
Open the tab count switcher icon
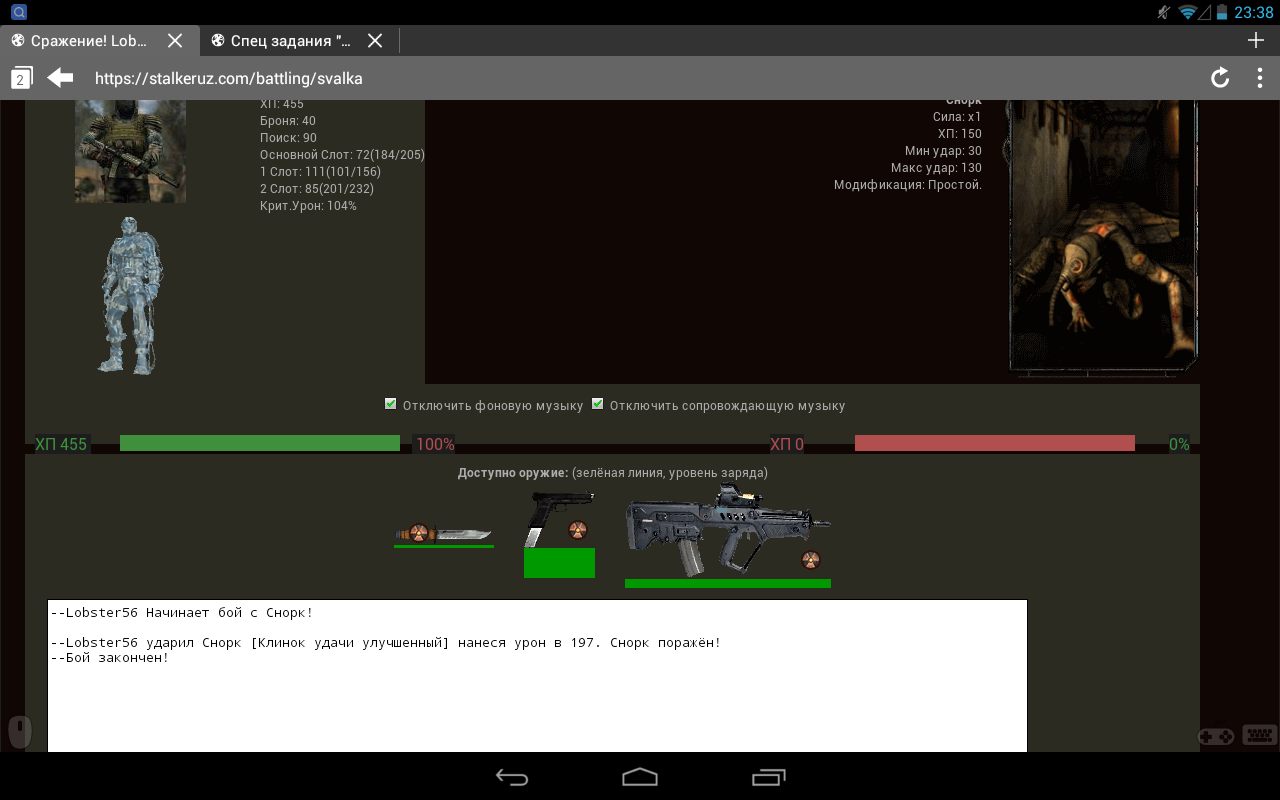pyautogui.click(x=22, y=78)
